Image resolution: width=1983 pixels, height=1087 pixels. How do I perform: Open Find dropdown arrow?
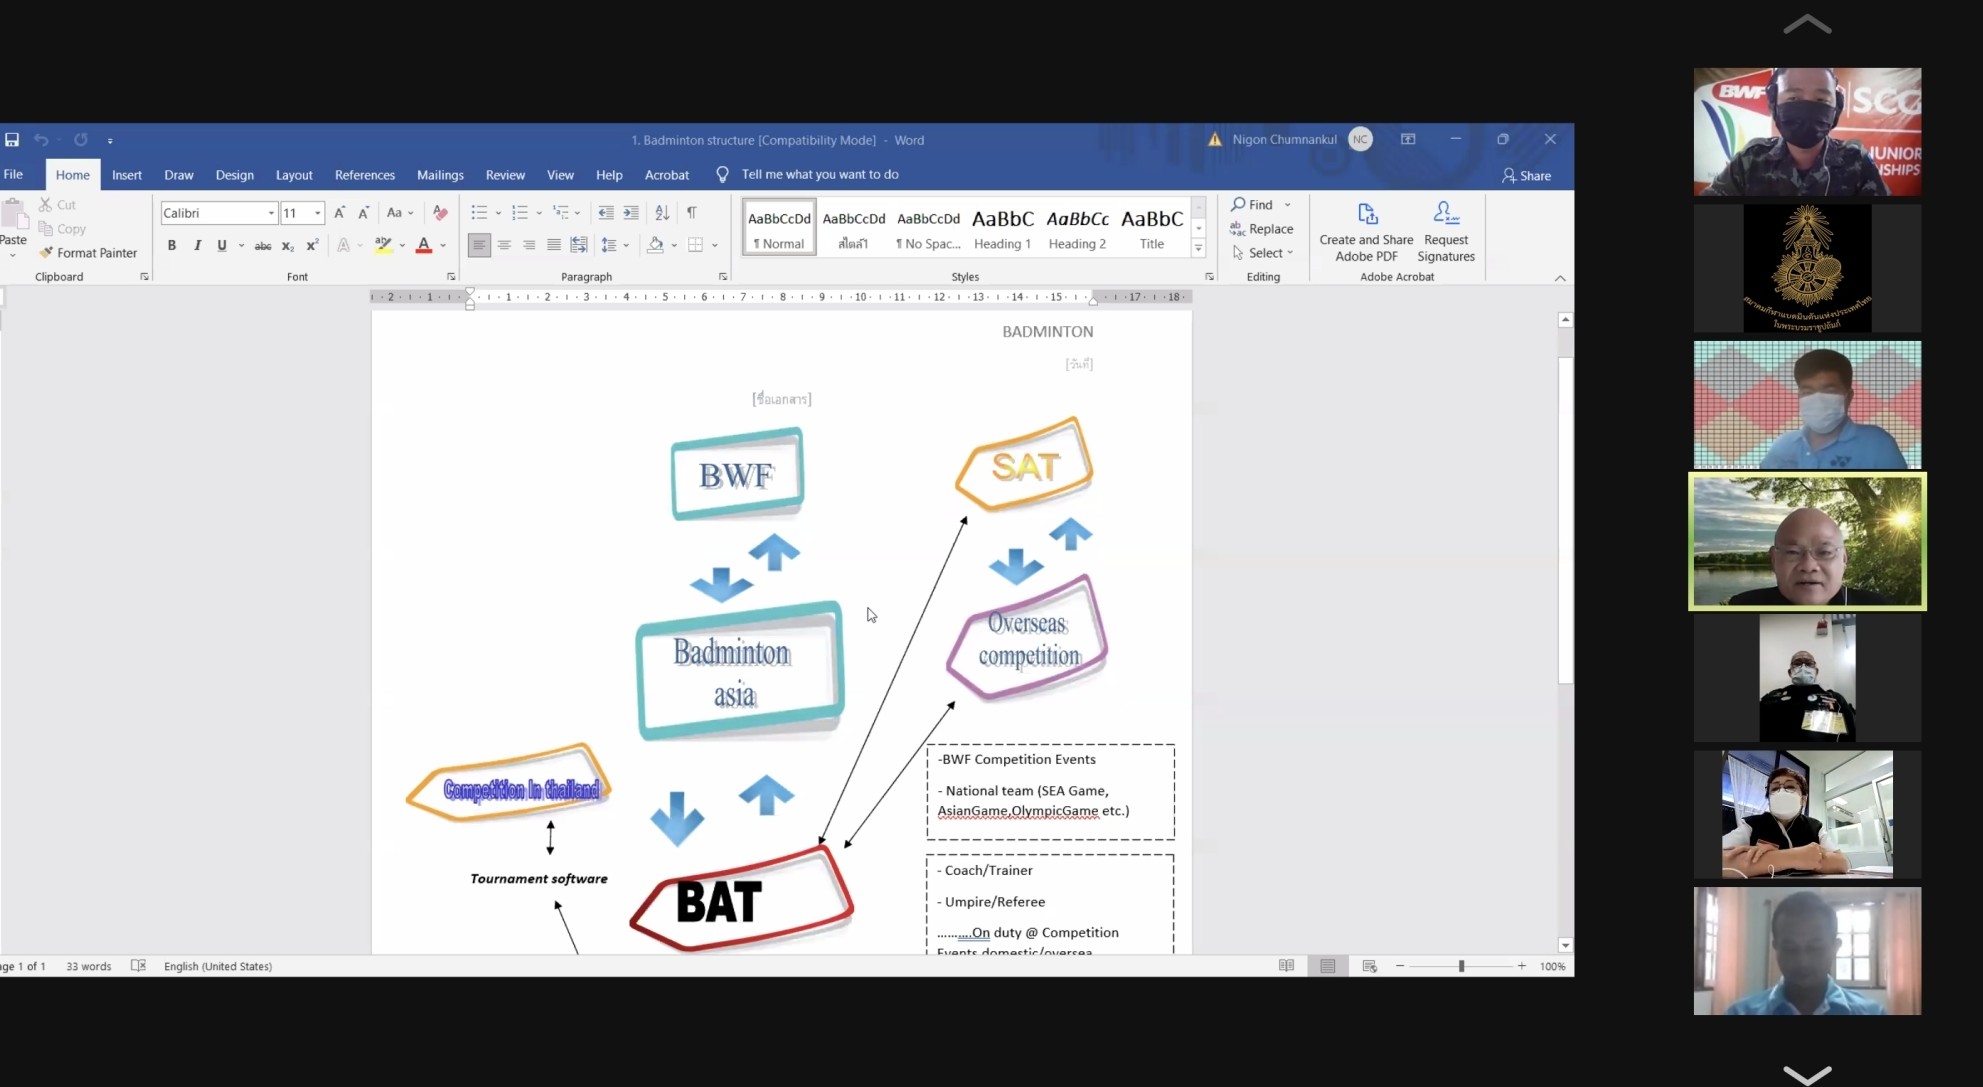[x=1288, y=205]
